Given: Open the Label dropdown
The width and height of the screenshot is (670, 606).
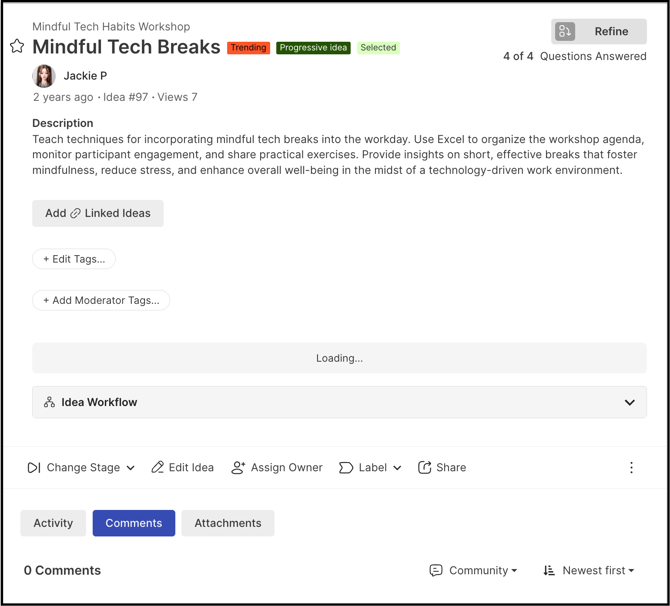Looking at the screenshot, I should [370, 468].
